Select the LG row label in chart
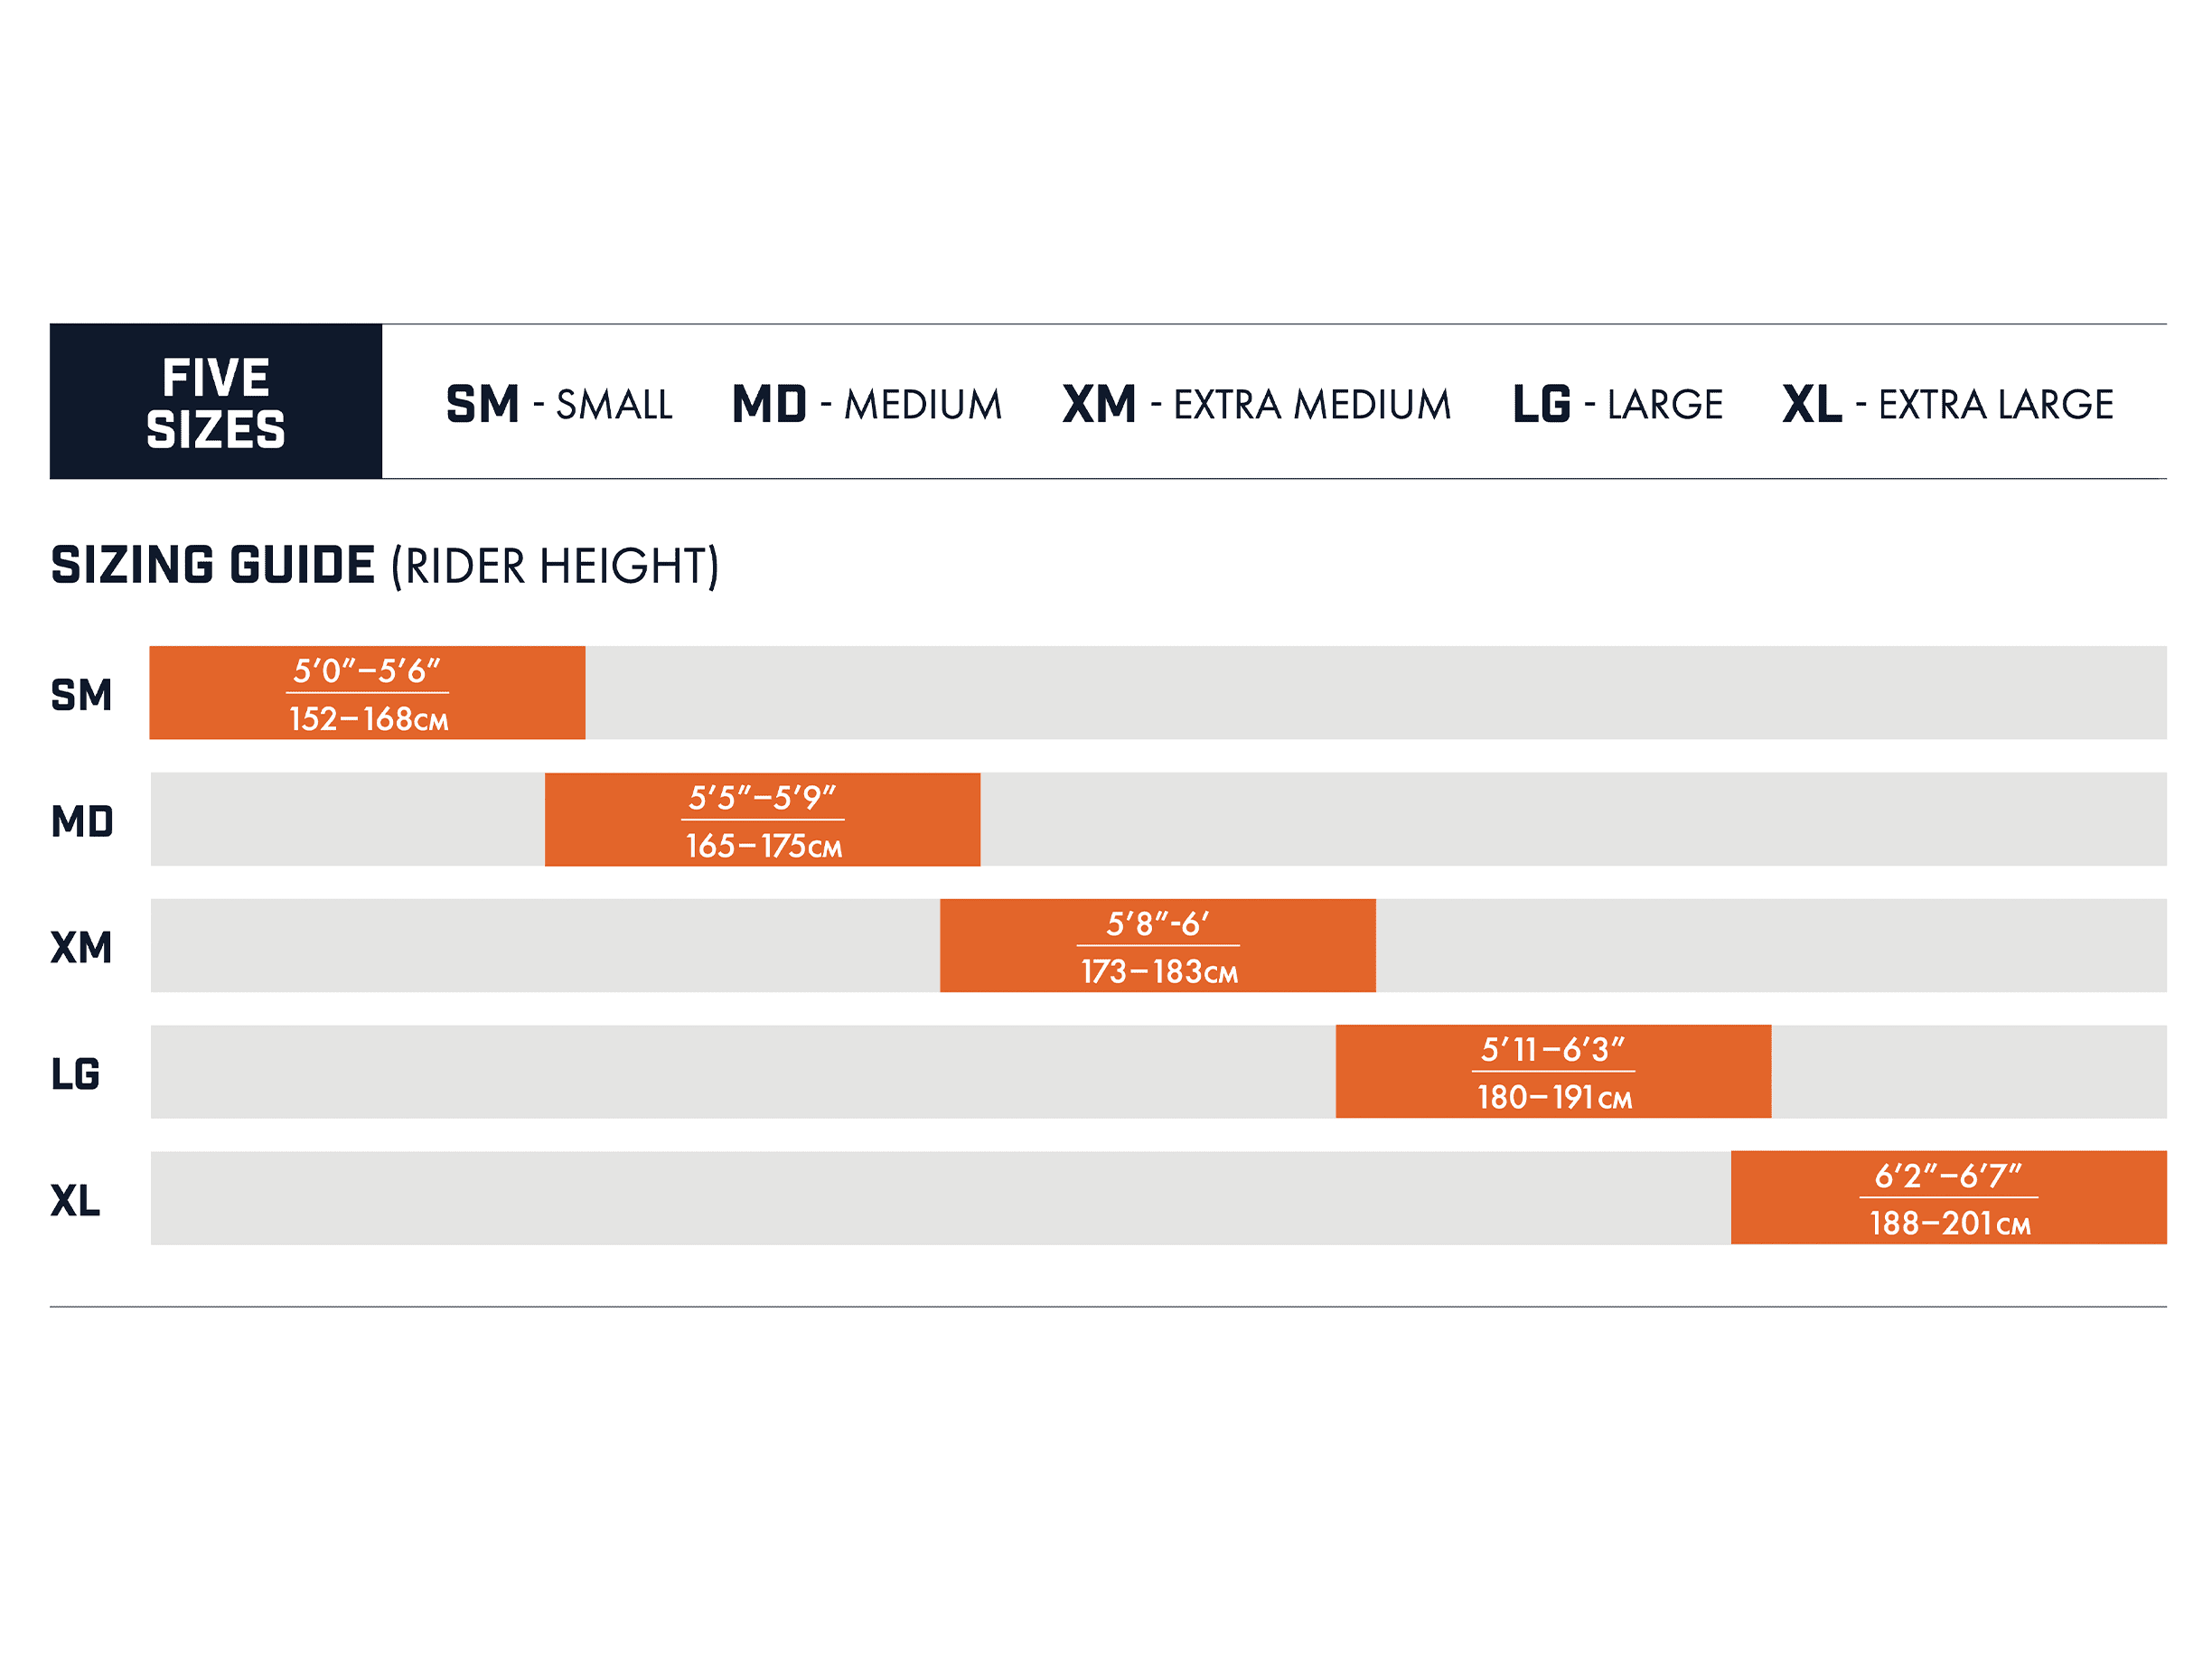The width and height of the screenshot is (2212, 1659). [76, 1074]
